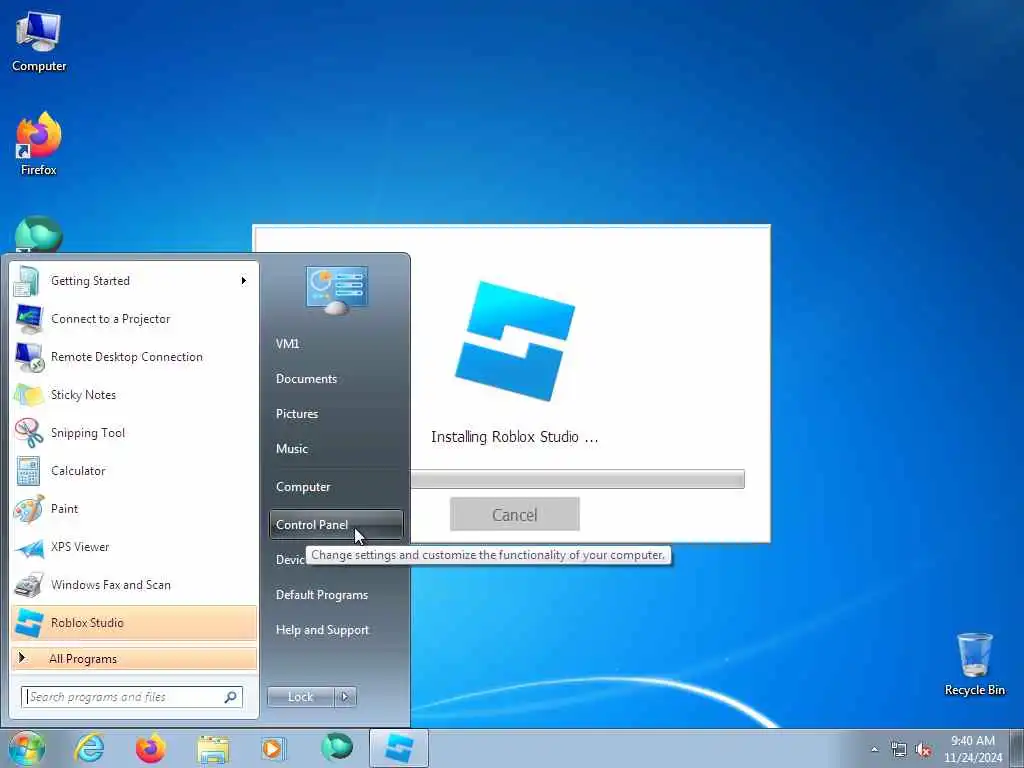Click the Connect to a Projector icon

coord(29,319)
